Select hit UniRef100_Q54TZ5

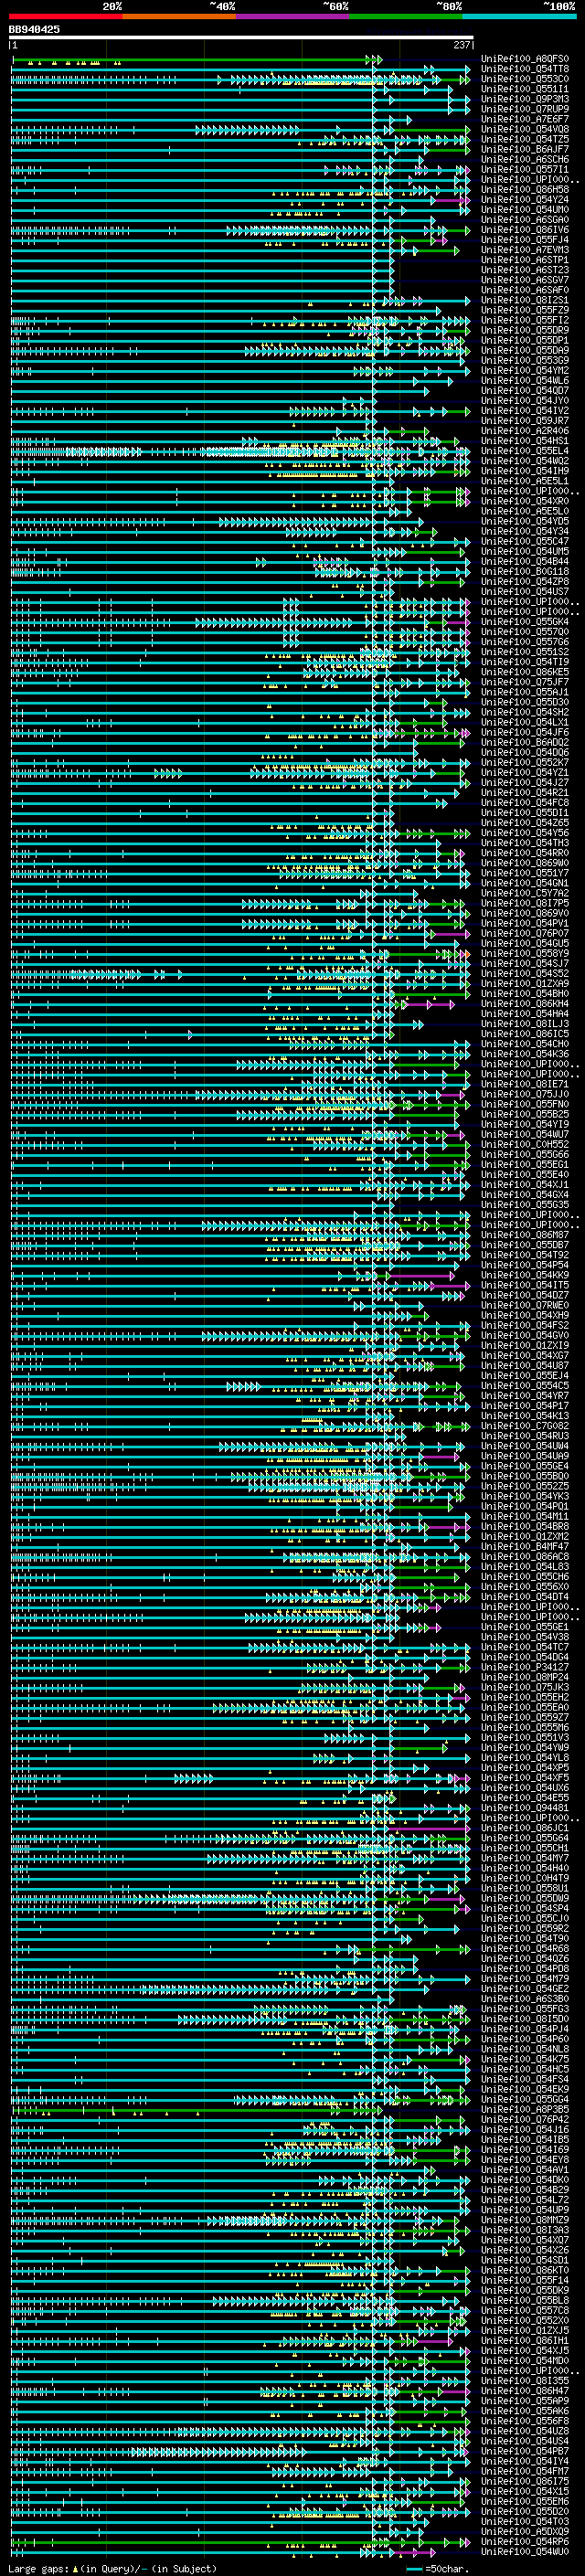point(524,139)
